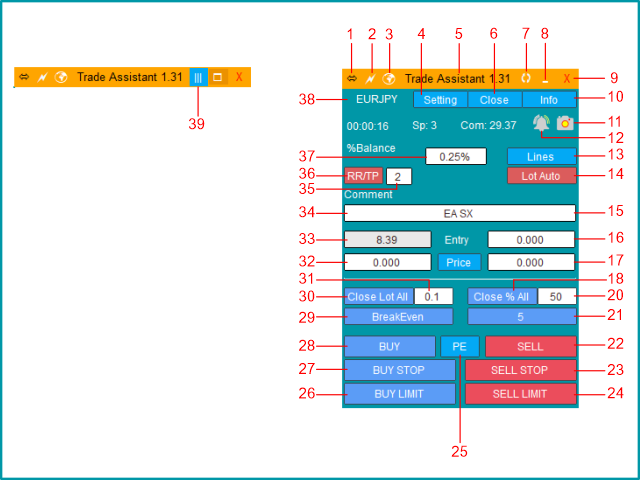Switch to the Info tab

[549, 100]
